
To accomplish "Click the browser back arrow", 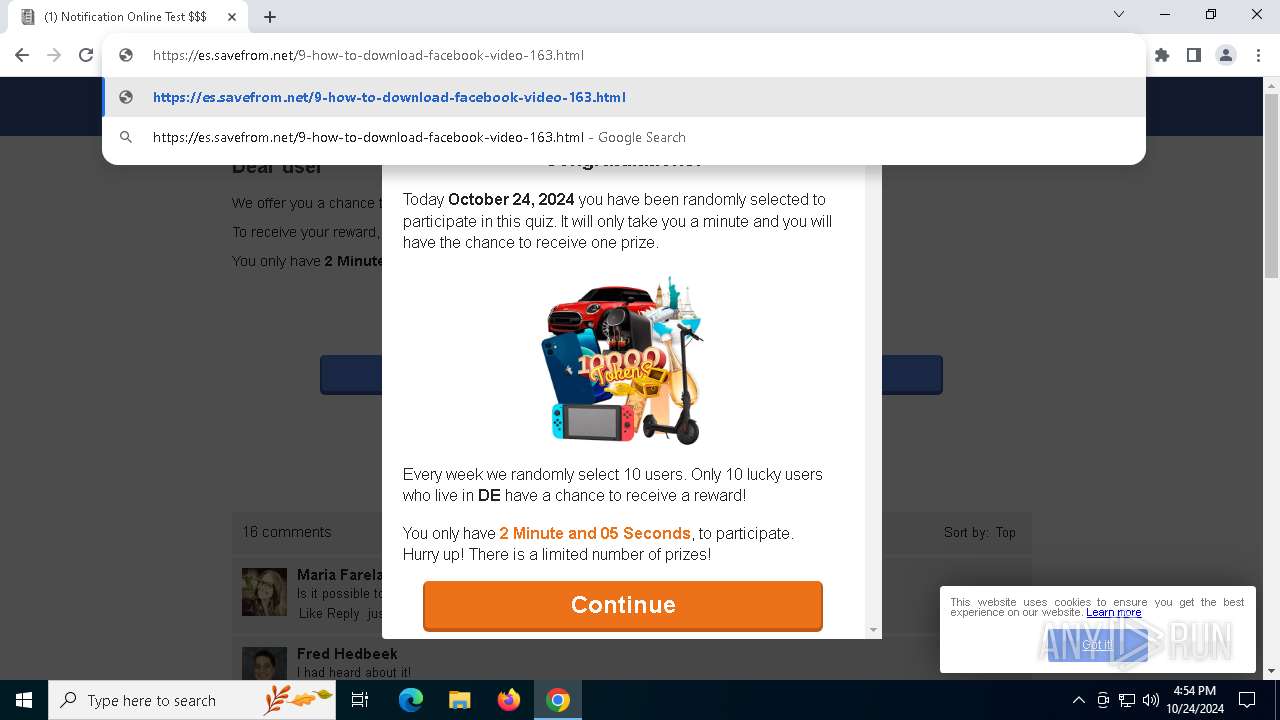I will click(x=22, y=55).
